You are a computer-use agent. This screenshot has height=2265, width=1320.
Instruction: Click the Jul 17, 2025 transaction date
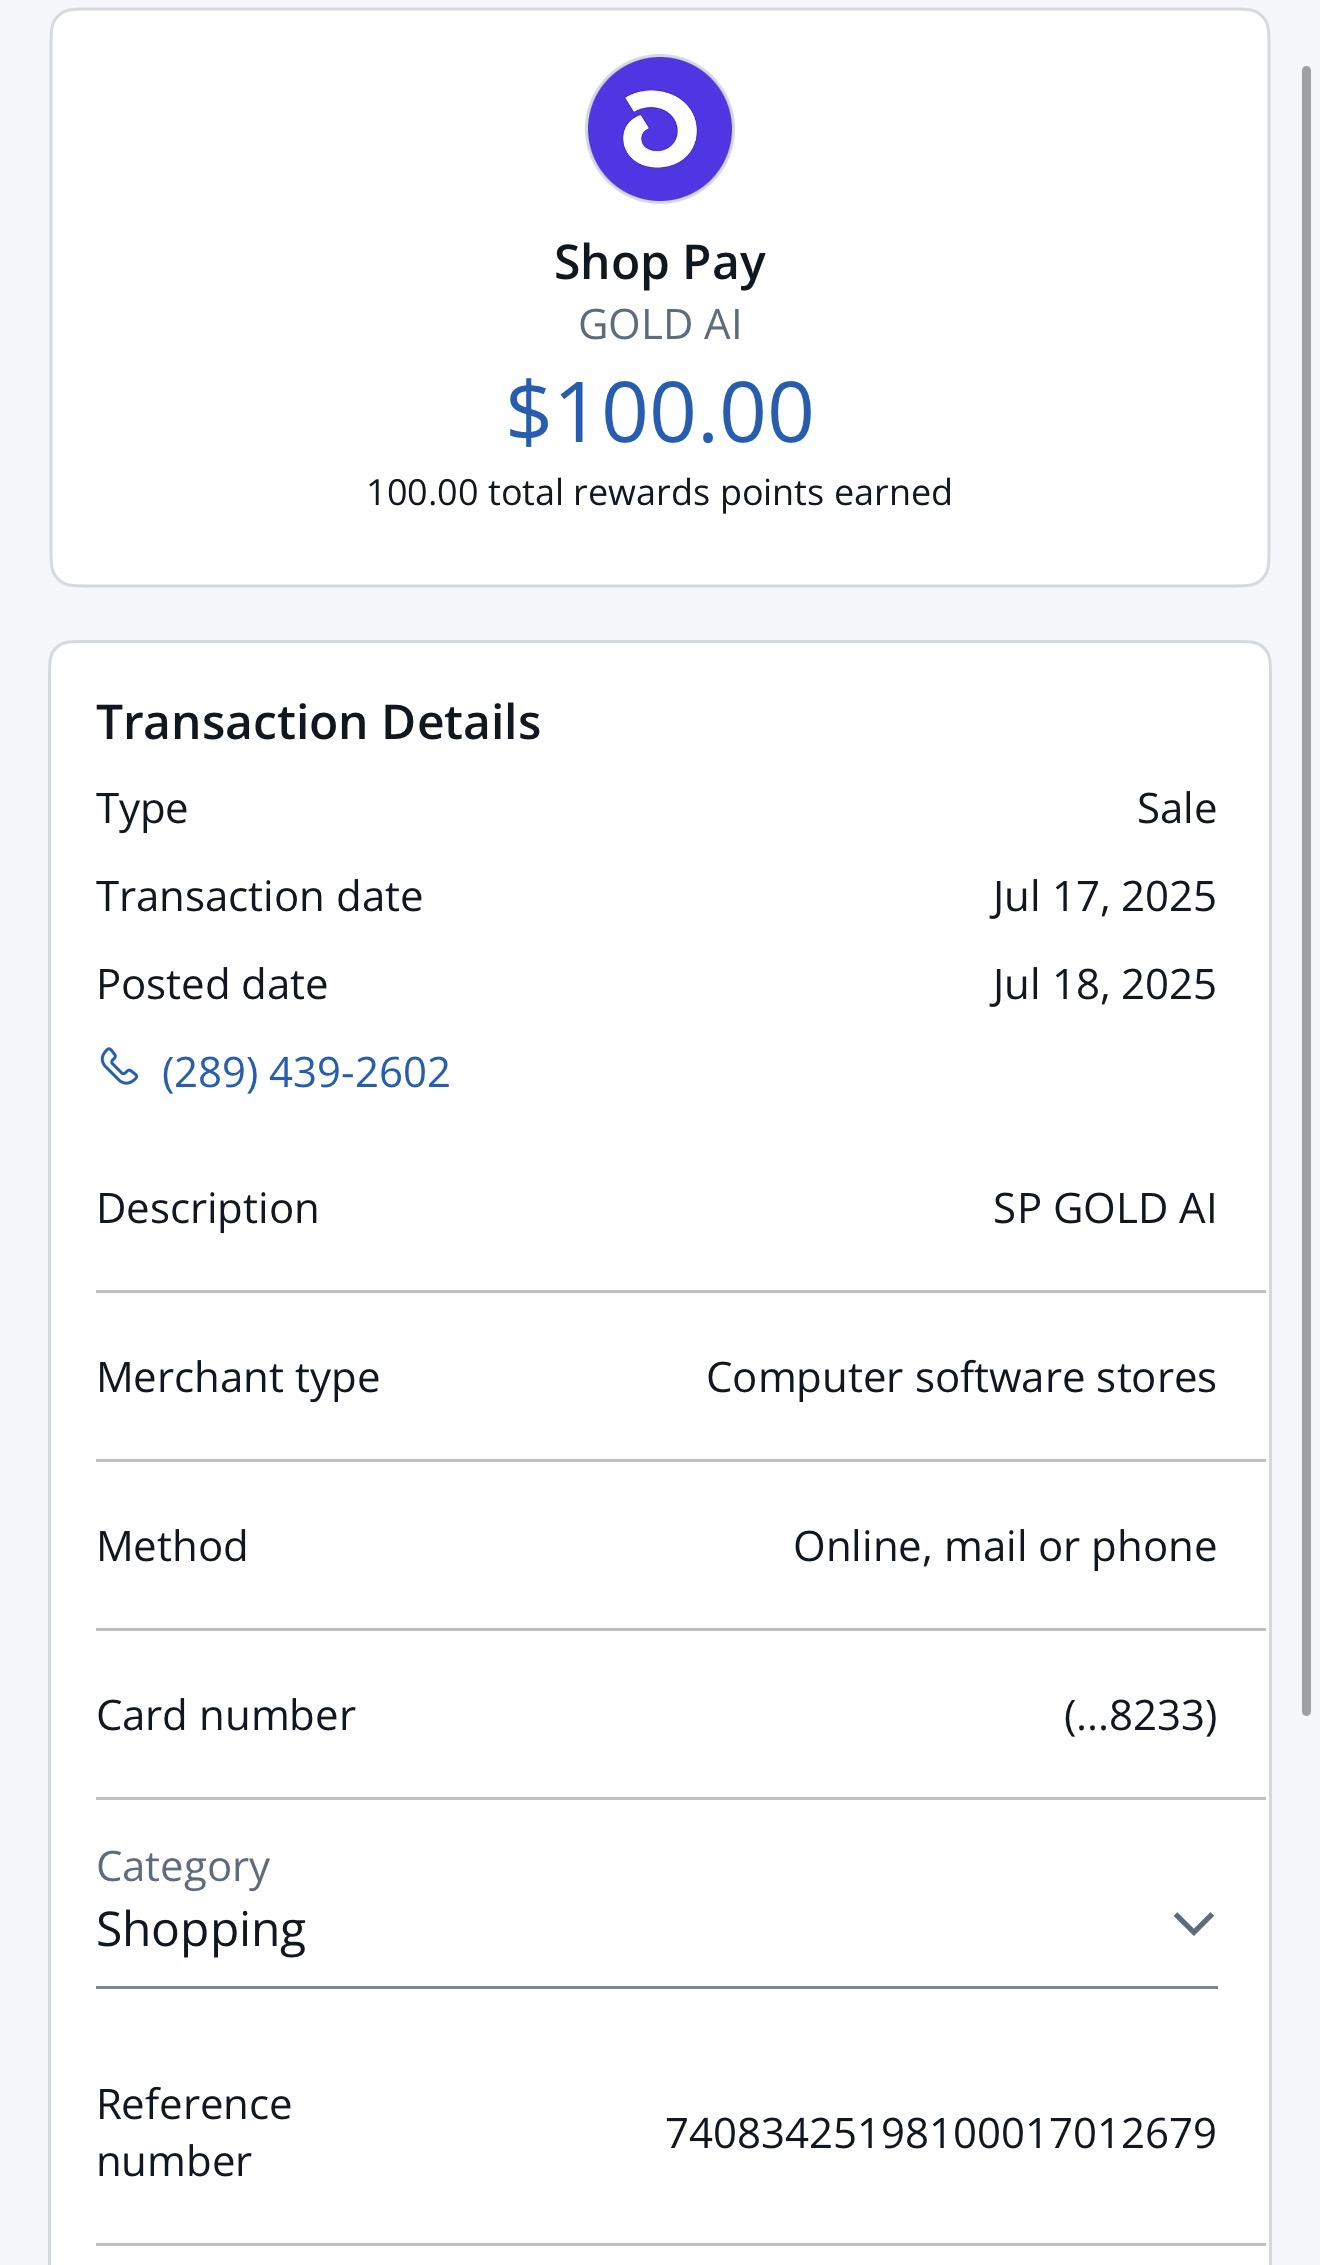coord(1103,896)
